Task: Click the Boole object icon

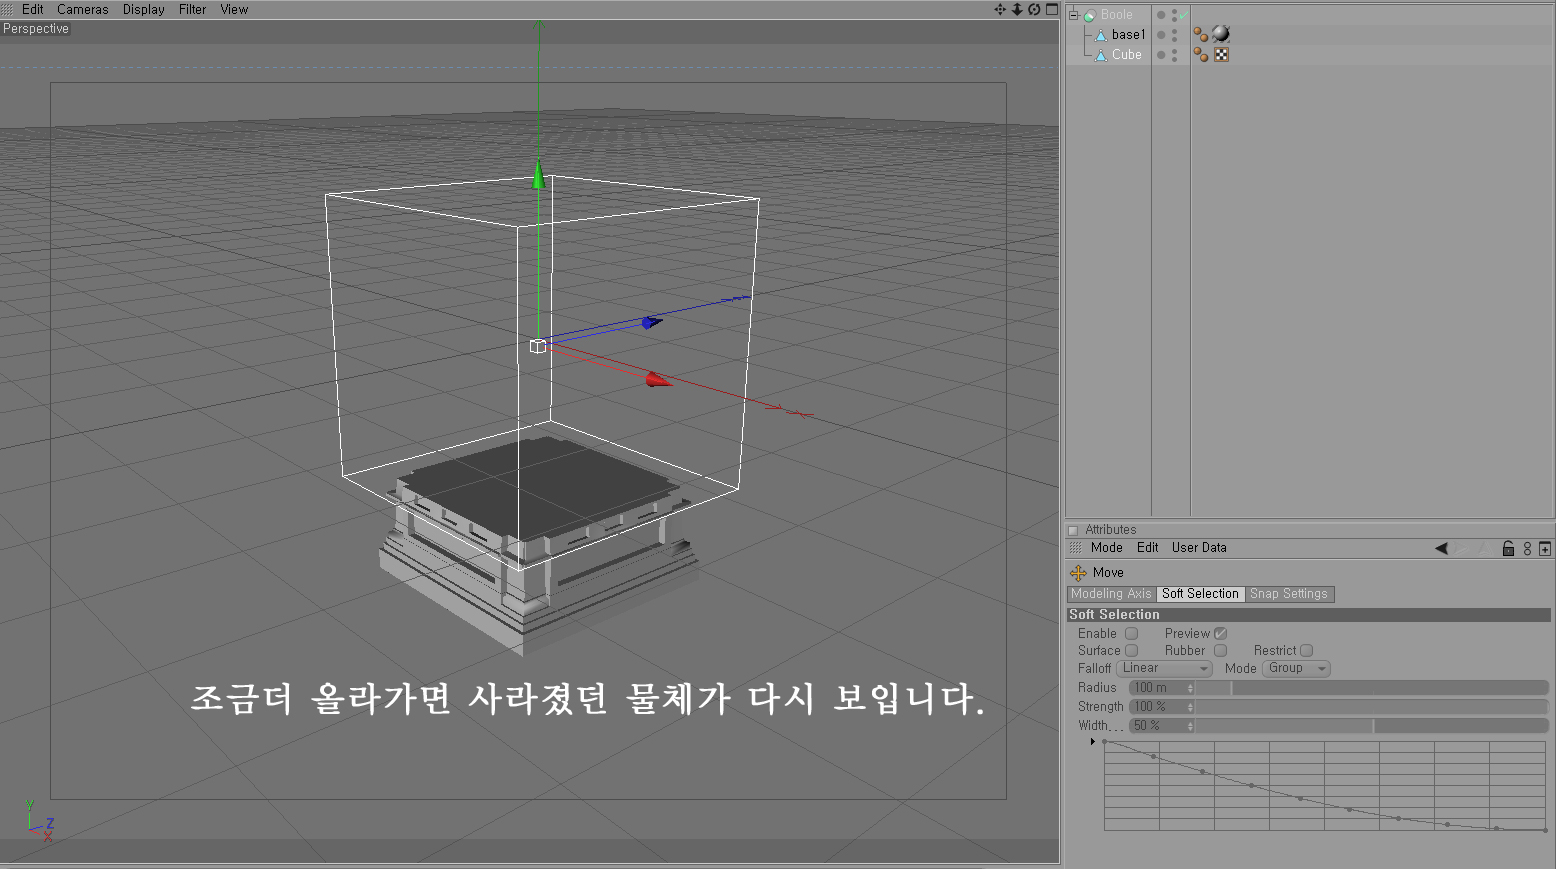Action: coord(1090,15)
